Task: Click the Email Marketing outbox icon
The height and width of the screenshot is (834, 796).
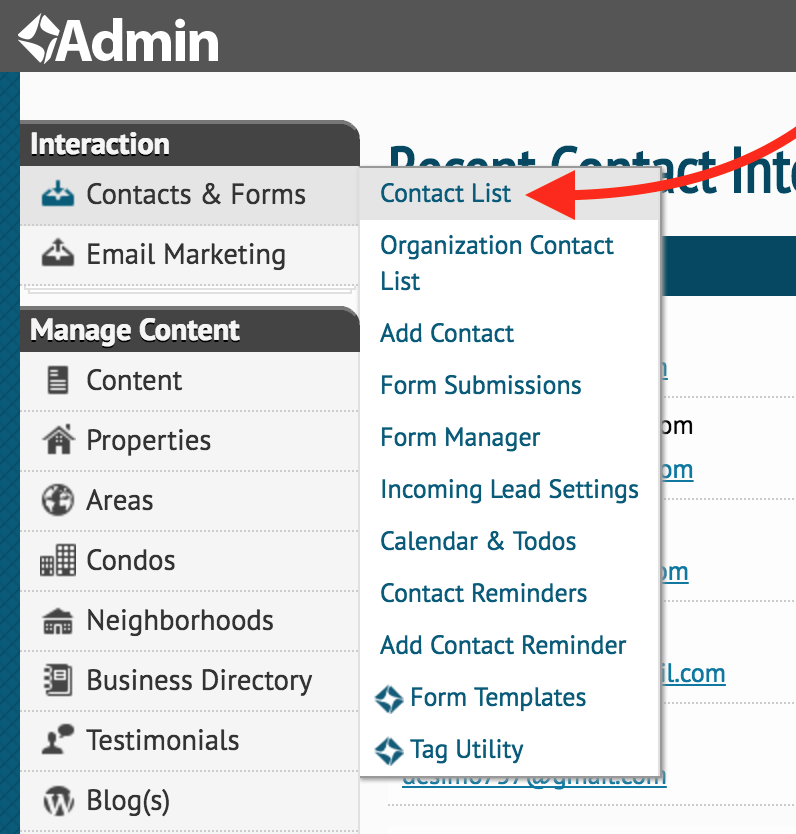Action: click(57, 253)
